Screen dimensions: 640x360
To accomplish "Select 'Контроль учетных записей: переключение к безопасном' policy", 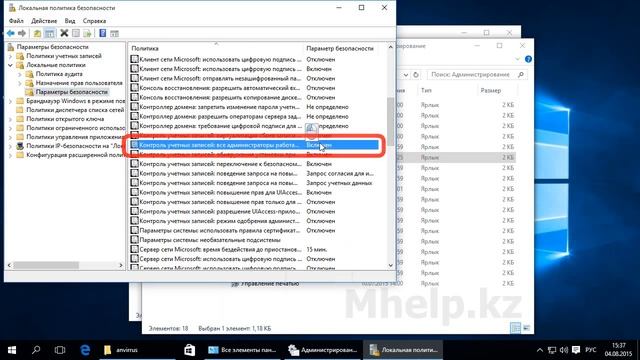I will 220,164.
